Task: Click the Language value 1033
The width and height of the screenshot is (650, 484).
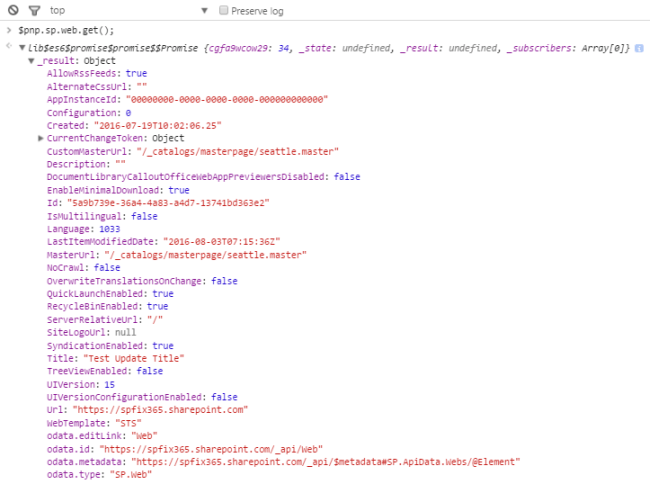Action: click(x=109, y=229)
